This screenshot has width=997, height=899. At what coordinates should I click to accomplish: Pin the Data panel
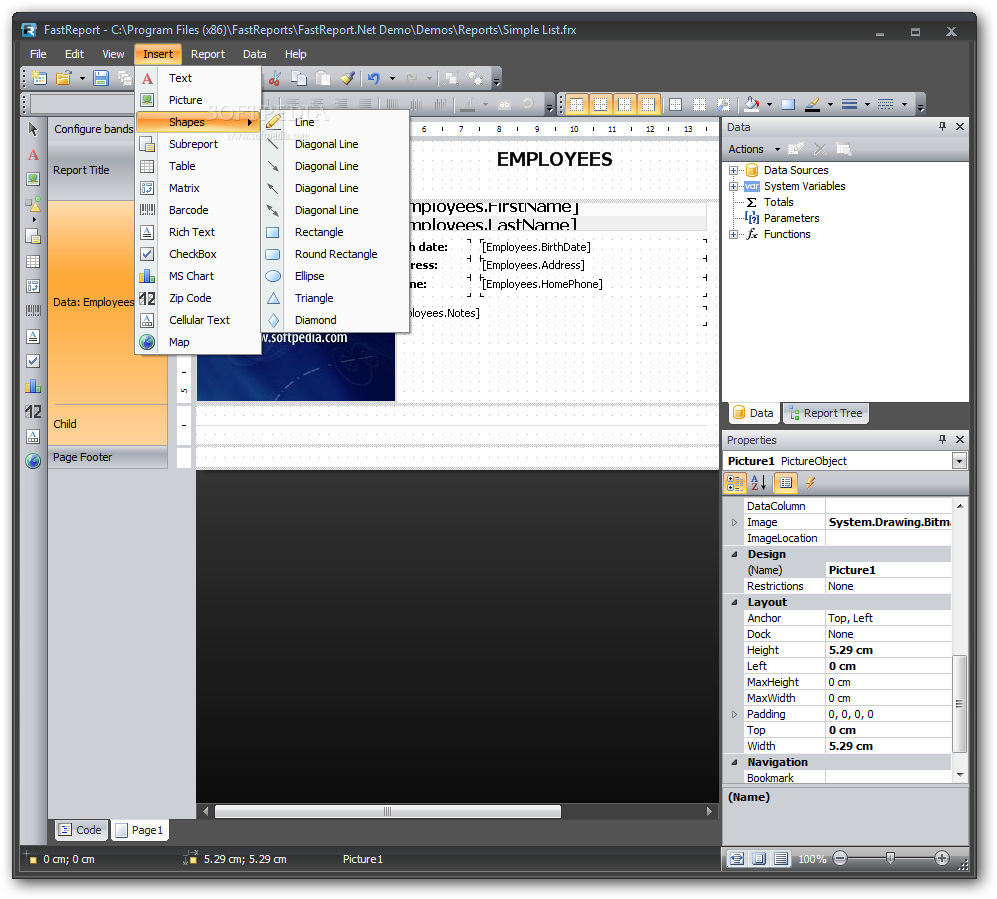[942, 127]
